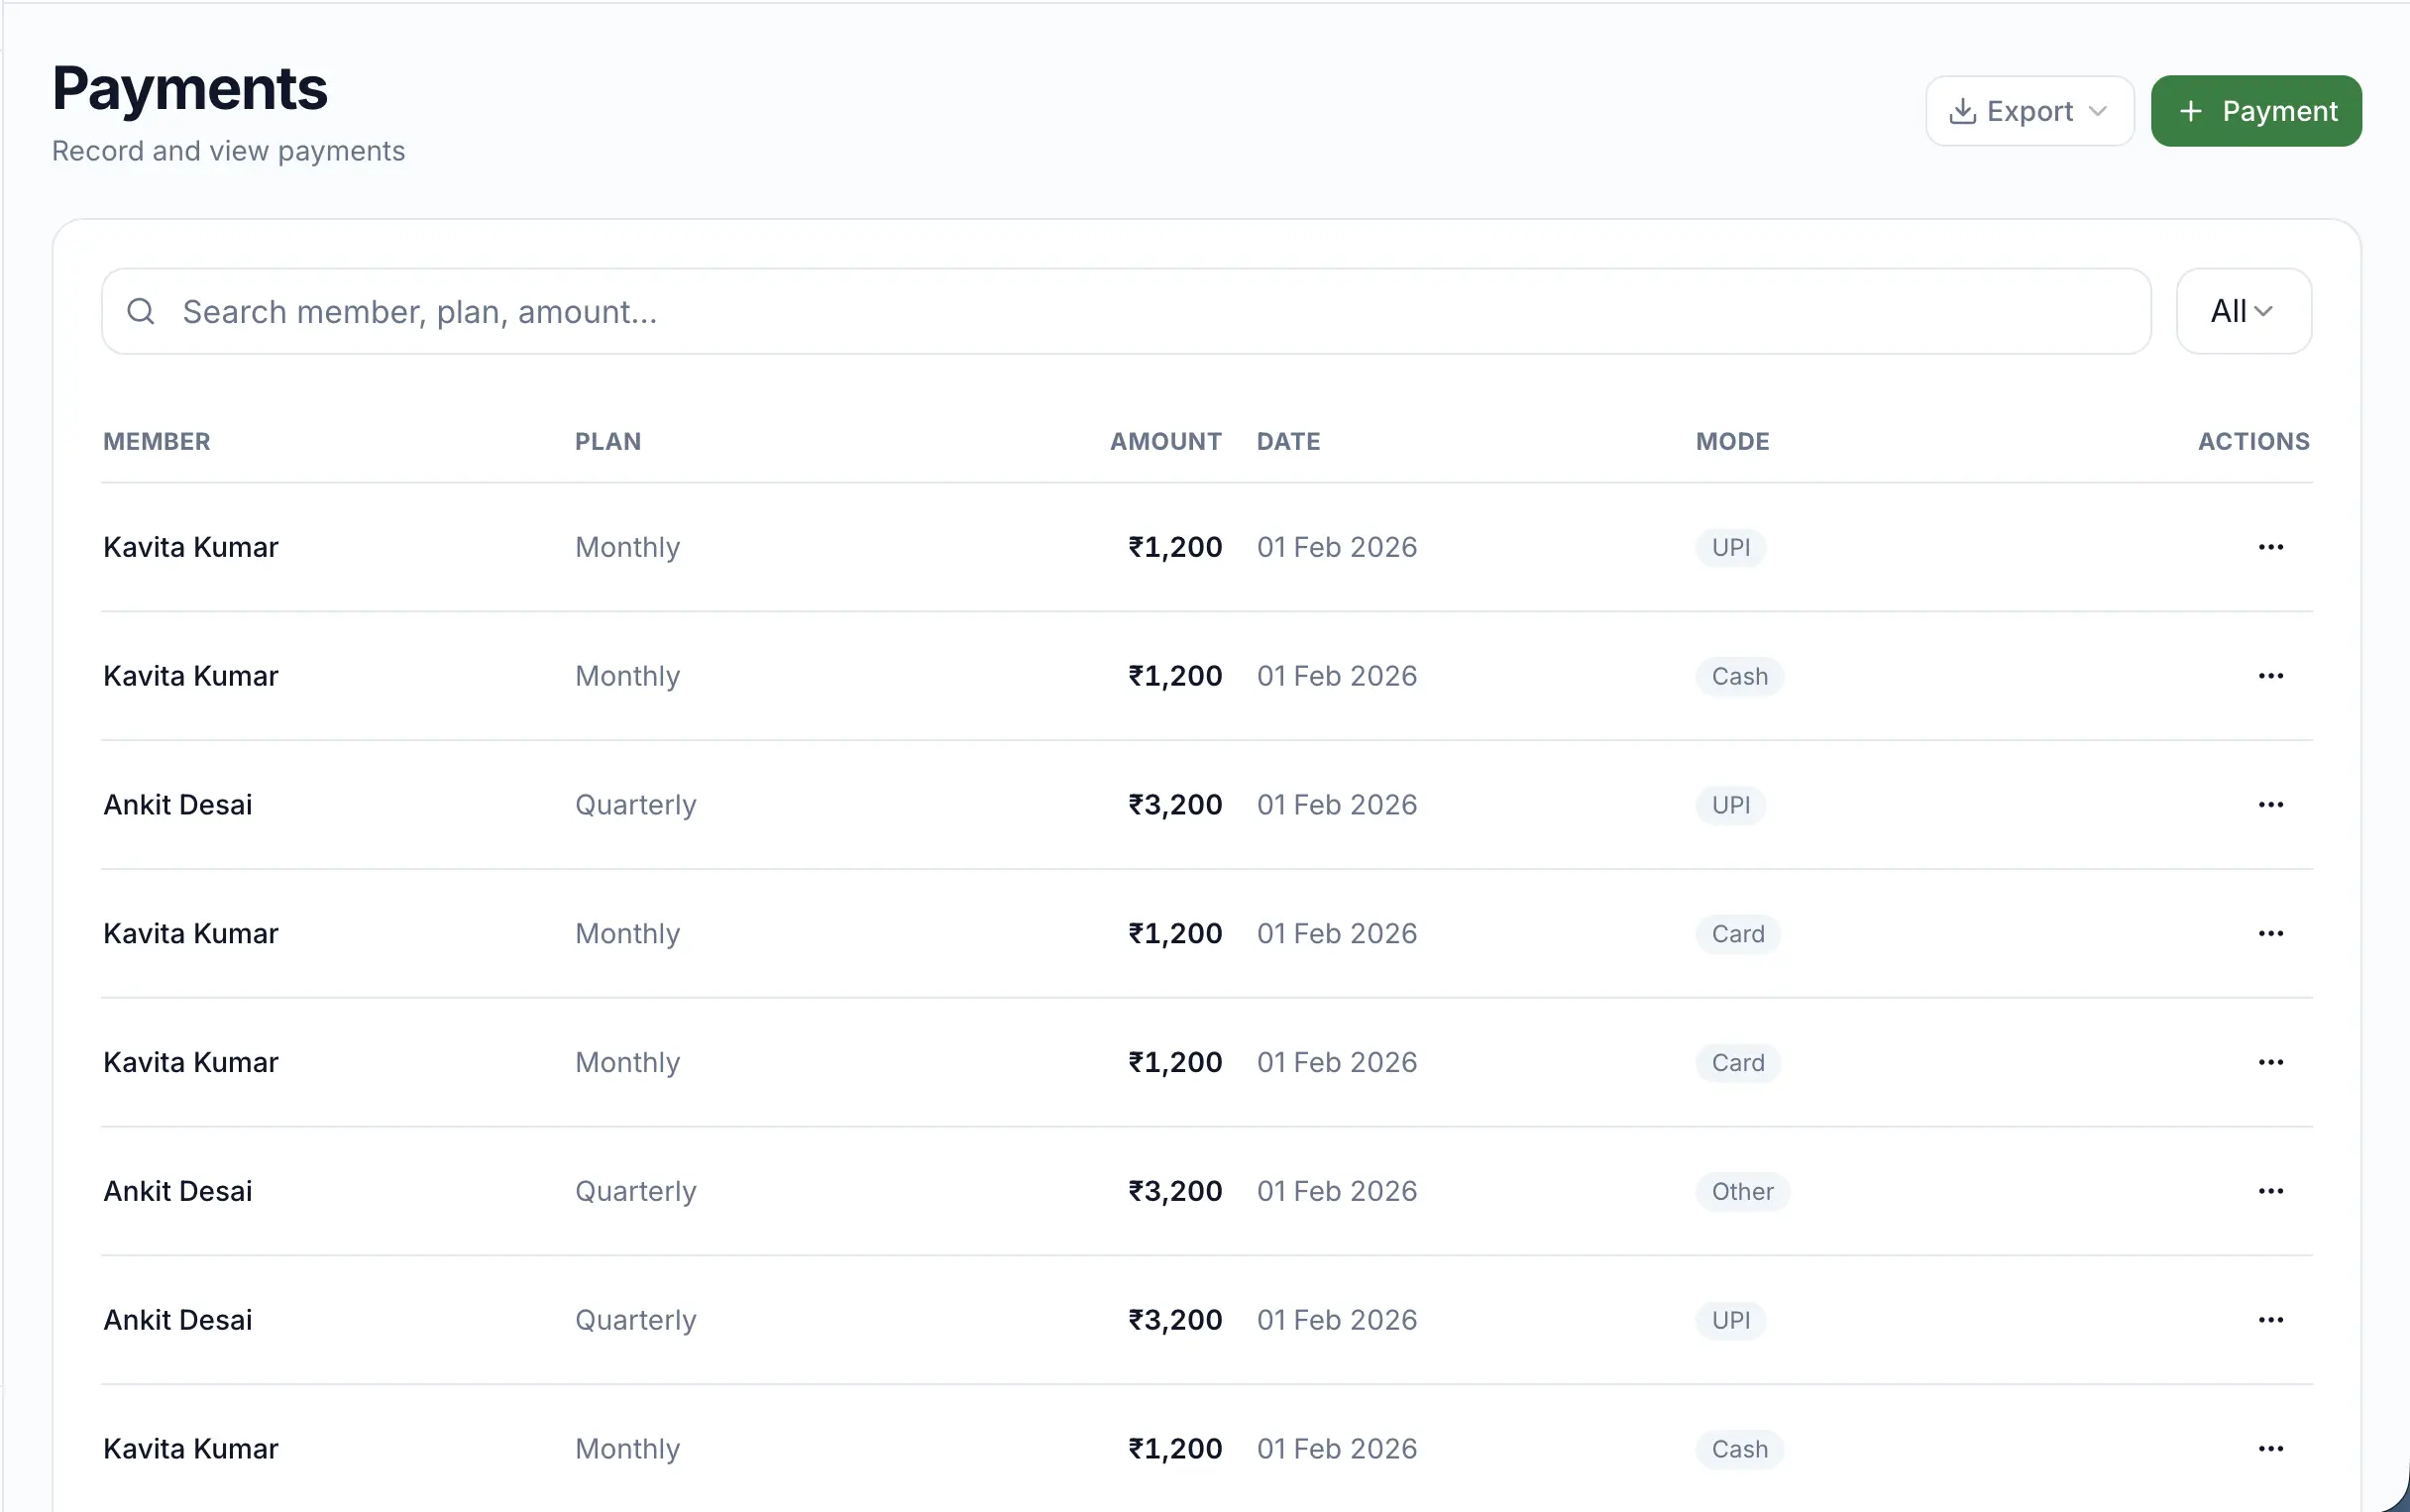Click into the search payments field
This screenshot has height=1512, width=2410.
[700, 311]
